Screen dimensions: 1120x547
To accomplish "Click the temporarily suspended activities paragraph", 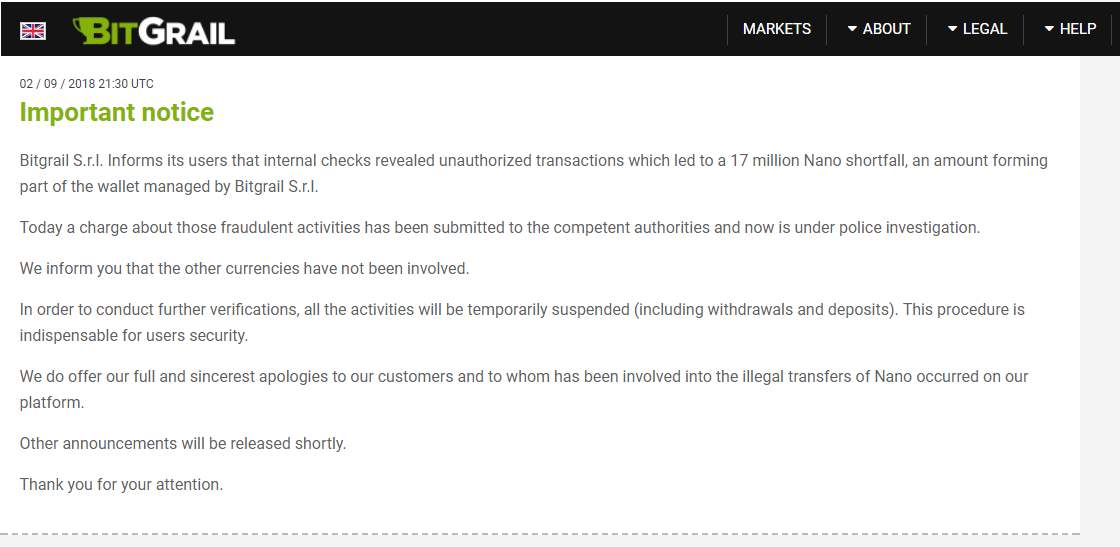I will [522, 323].
